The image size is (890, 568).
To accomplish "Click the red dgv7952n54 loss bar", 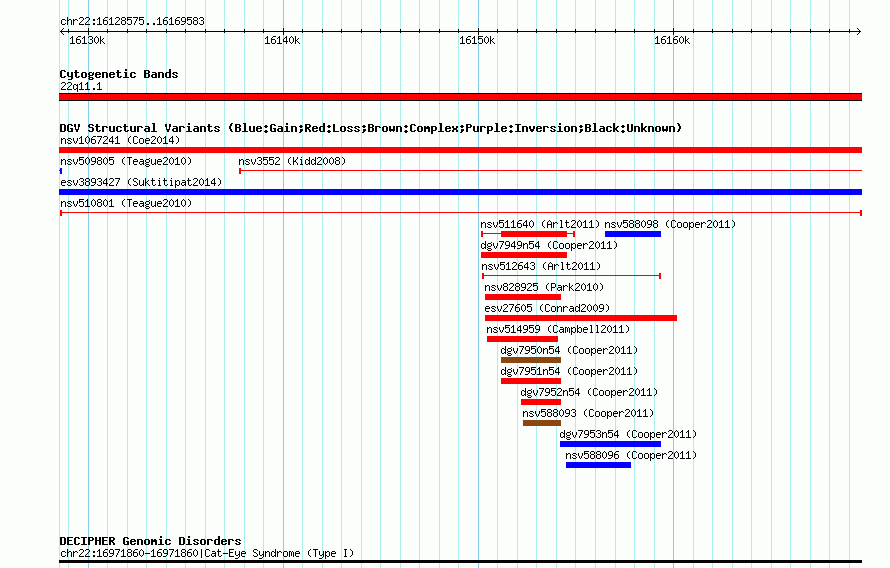I will click(x=541, y=402).
